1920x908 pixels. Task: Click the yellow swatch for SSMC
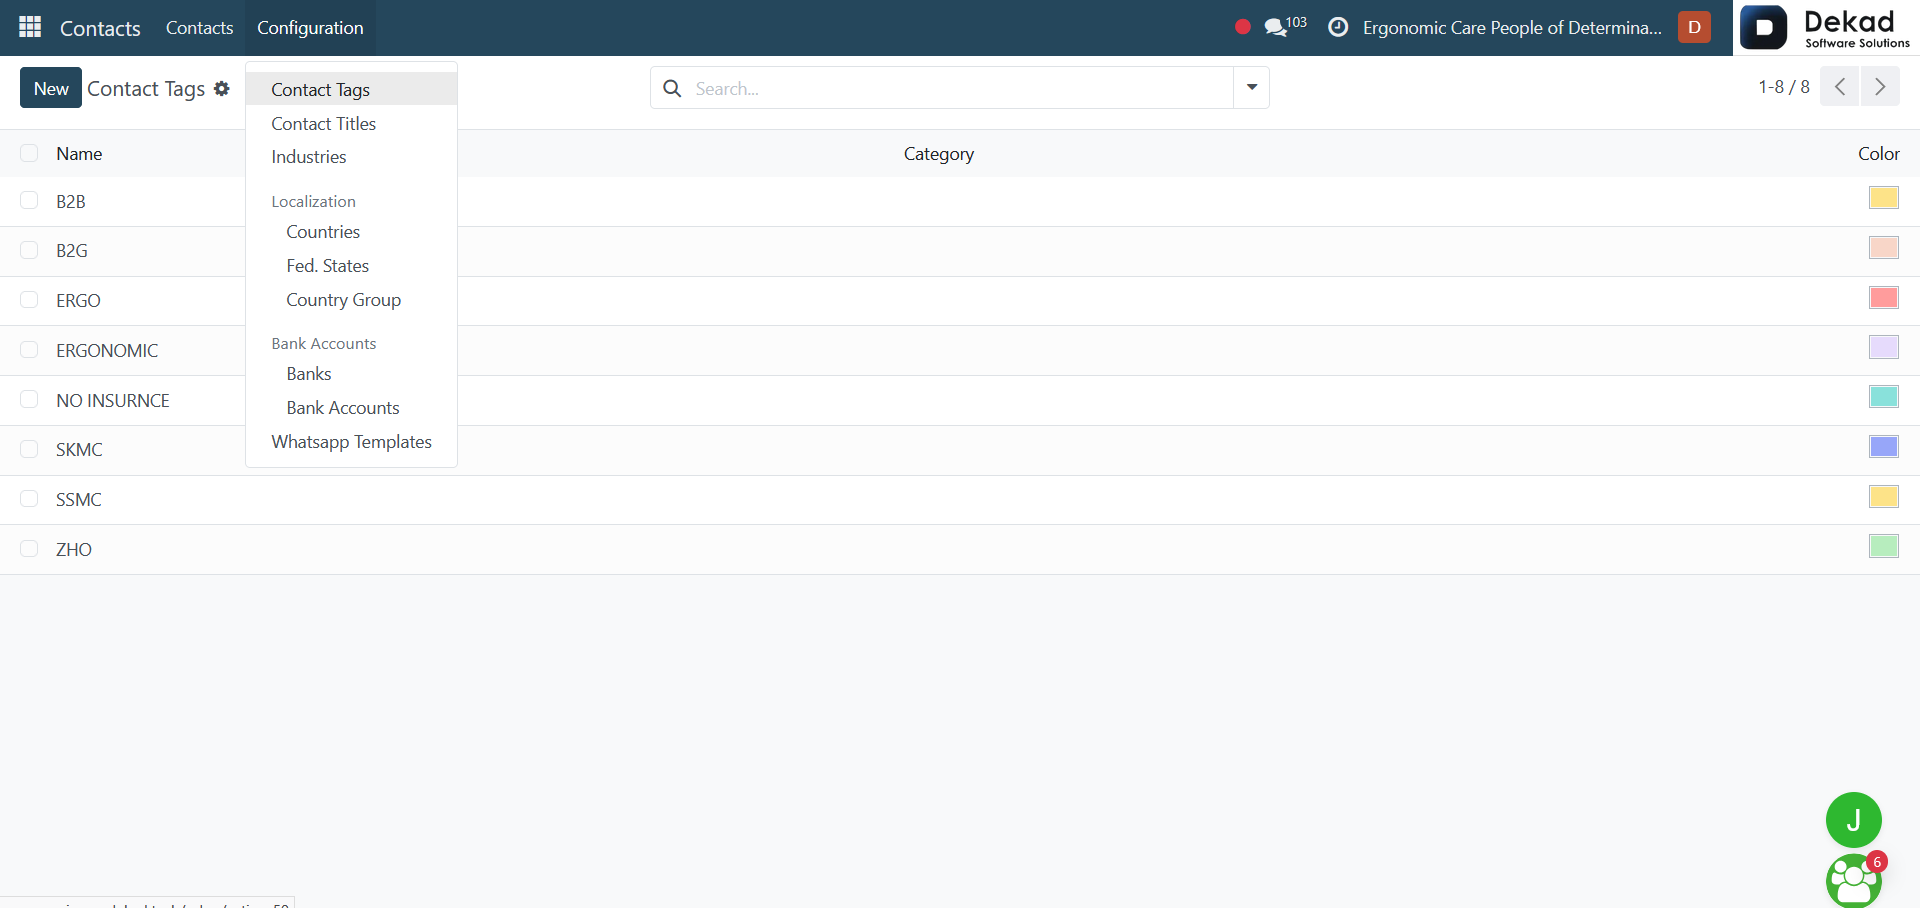tap(1884, 496)
